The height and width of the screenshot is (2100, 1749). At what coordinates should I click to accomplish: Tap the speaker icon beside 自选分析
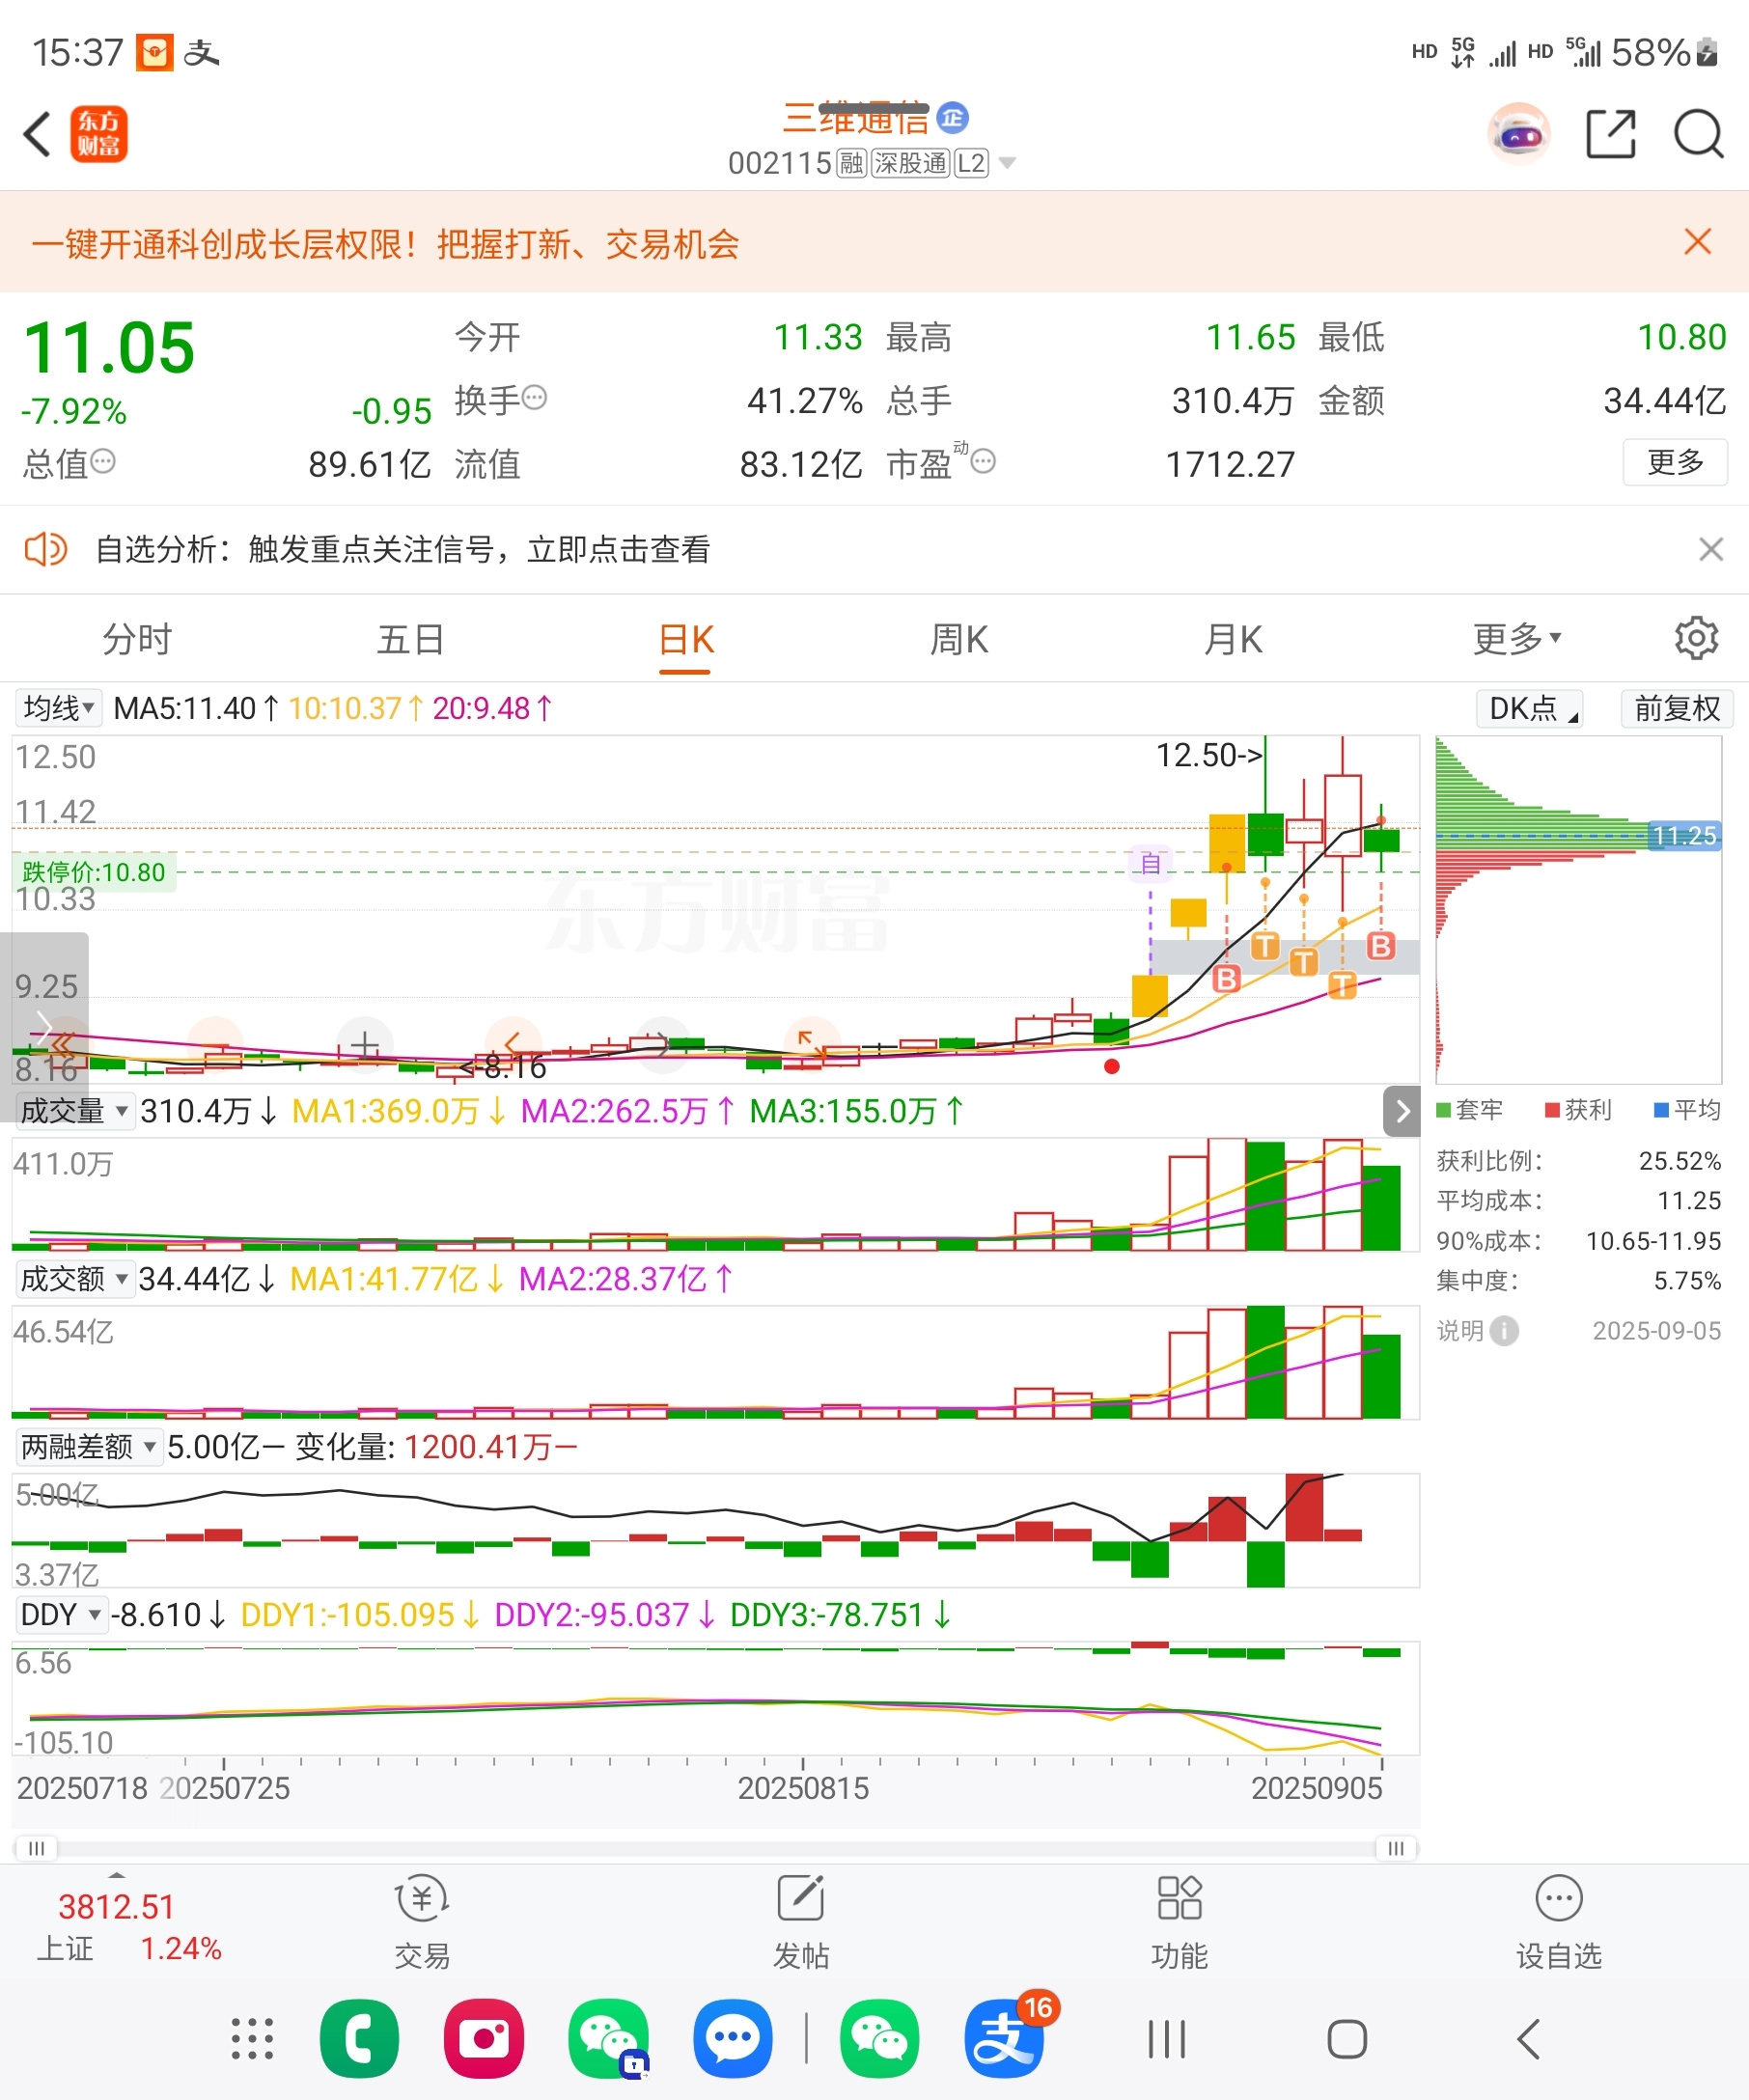pyautogui.click(x=45, y=549)
